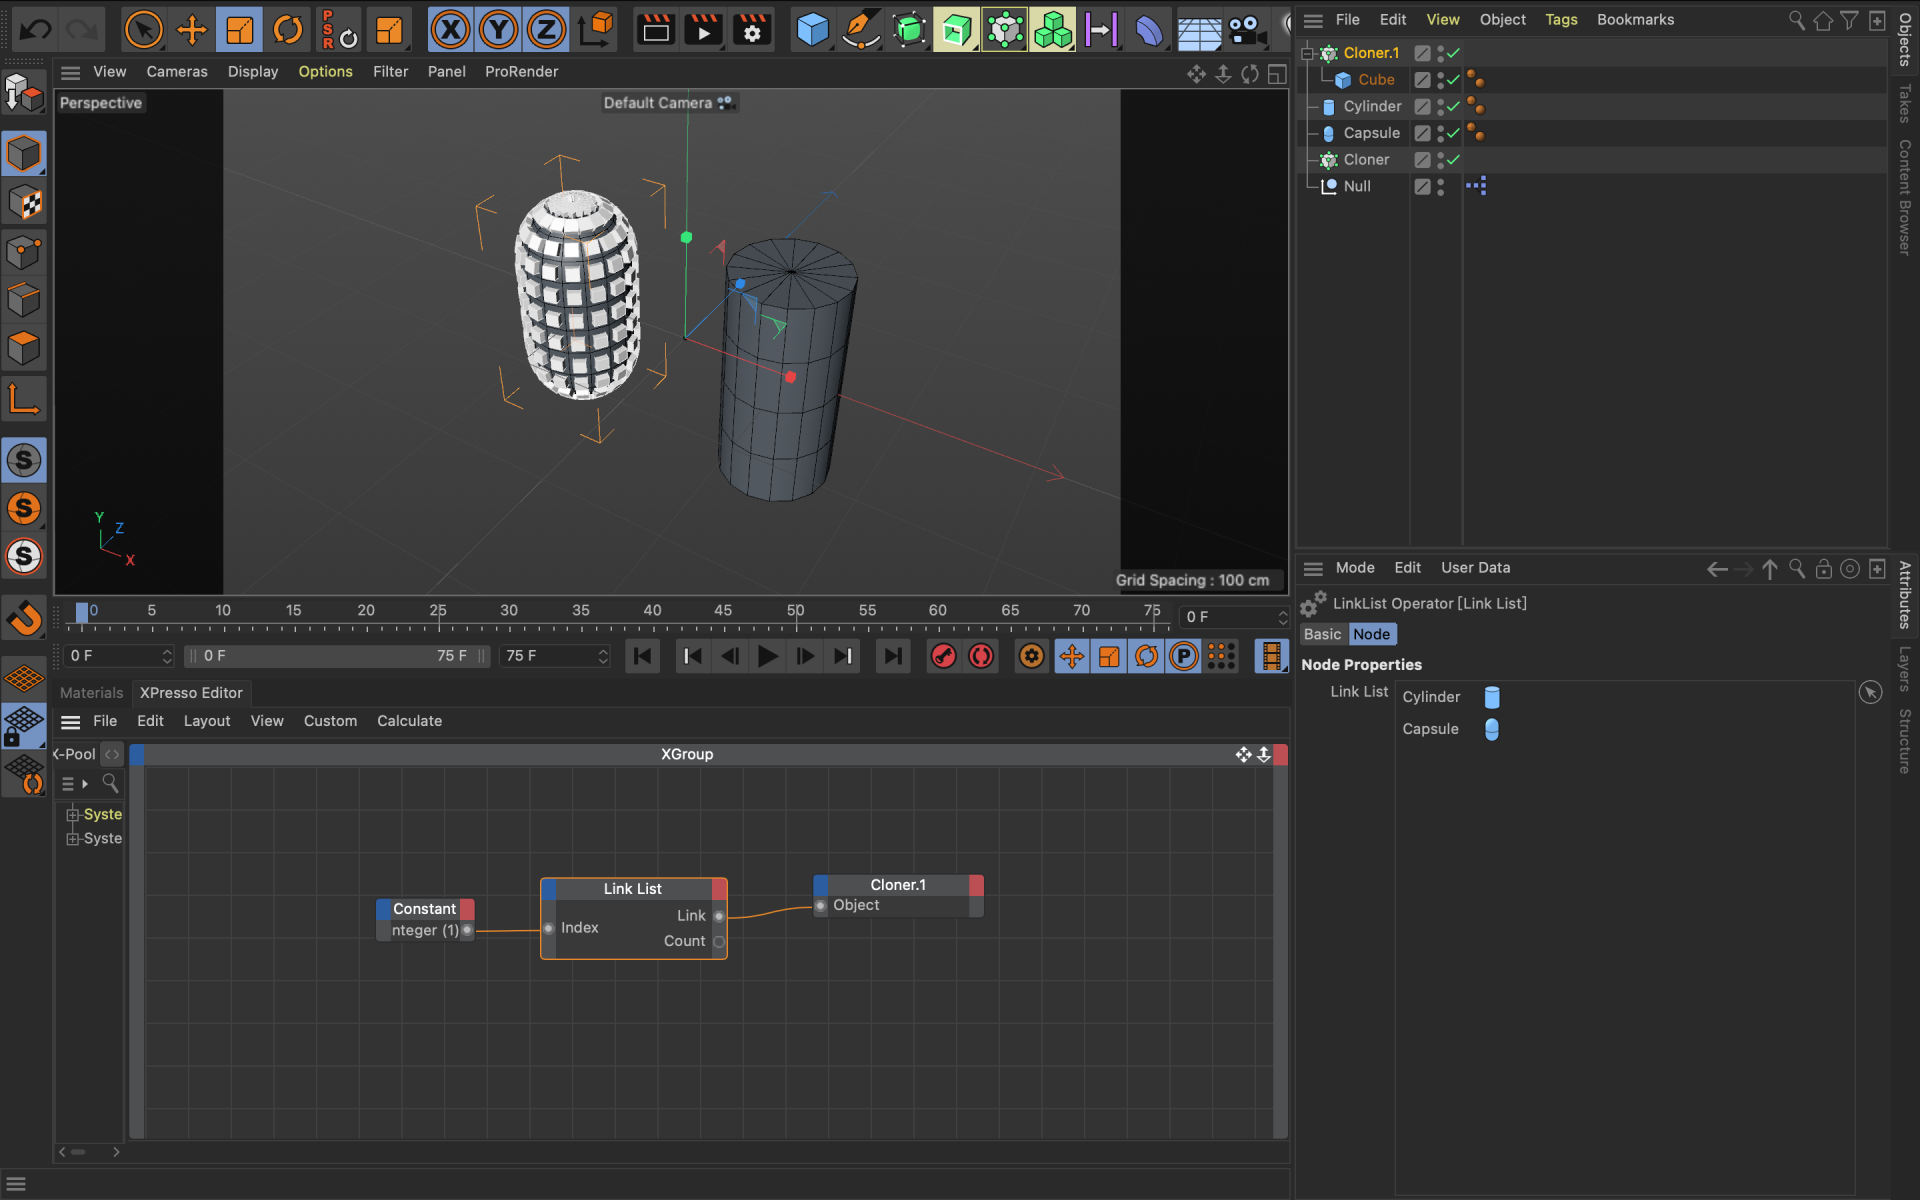Image resolution: width=1920 pixels, height=1200 pixels.
Task: Click the XPresso tag on Null object
Action: 1476,186
